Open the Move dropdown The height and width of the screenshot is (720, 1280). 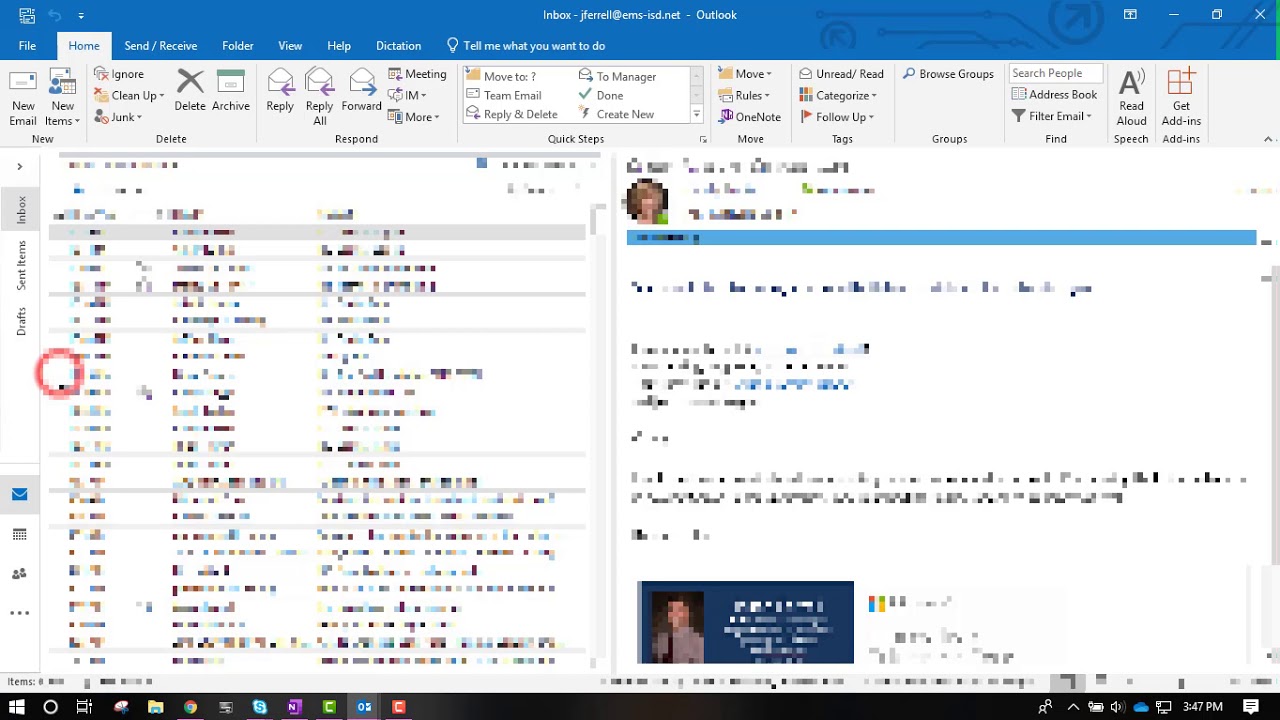[x=744, y=74]
